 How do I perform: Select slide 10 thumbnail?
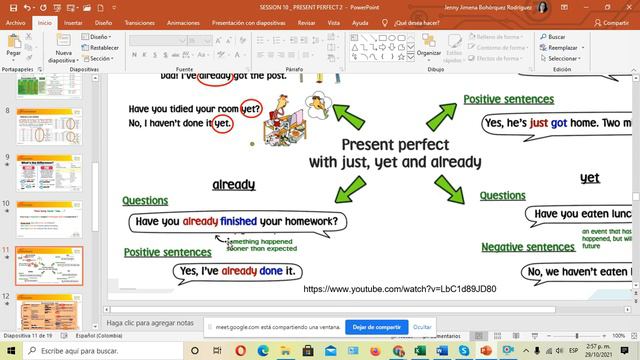[49, 219]
